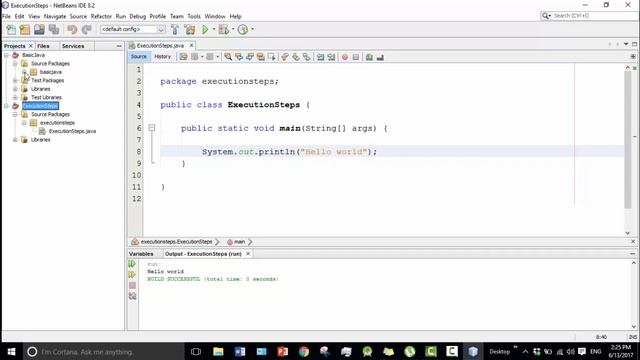Click Find Previous Occurrence editor icon
Viewport: 640px width, 360px height.
click(x=239, y=57)
